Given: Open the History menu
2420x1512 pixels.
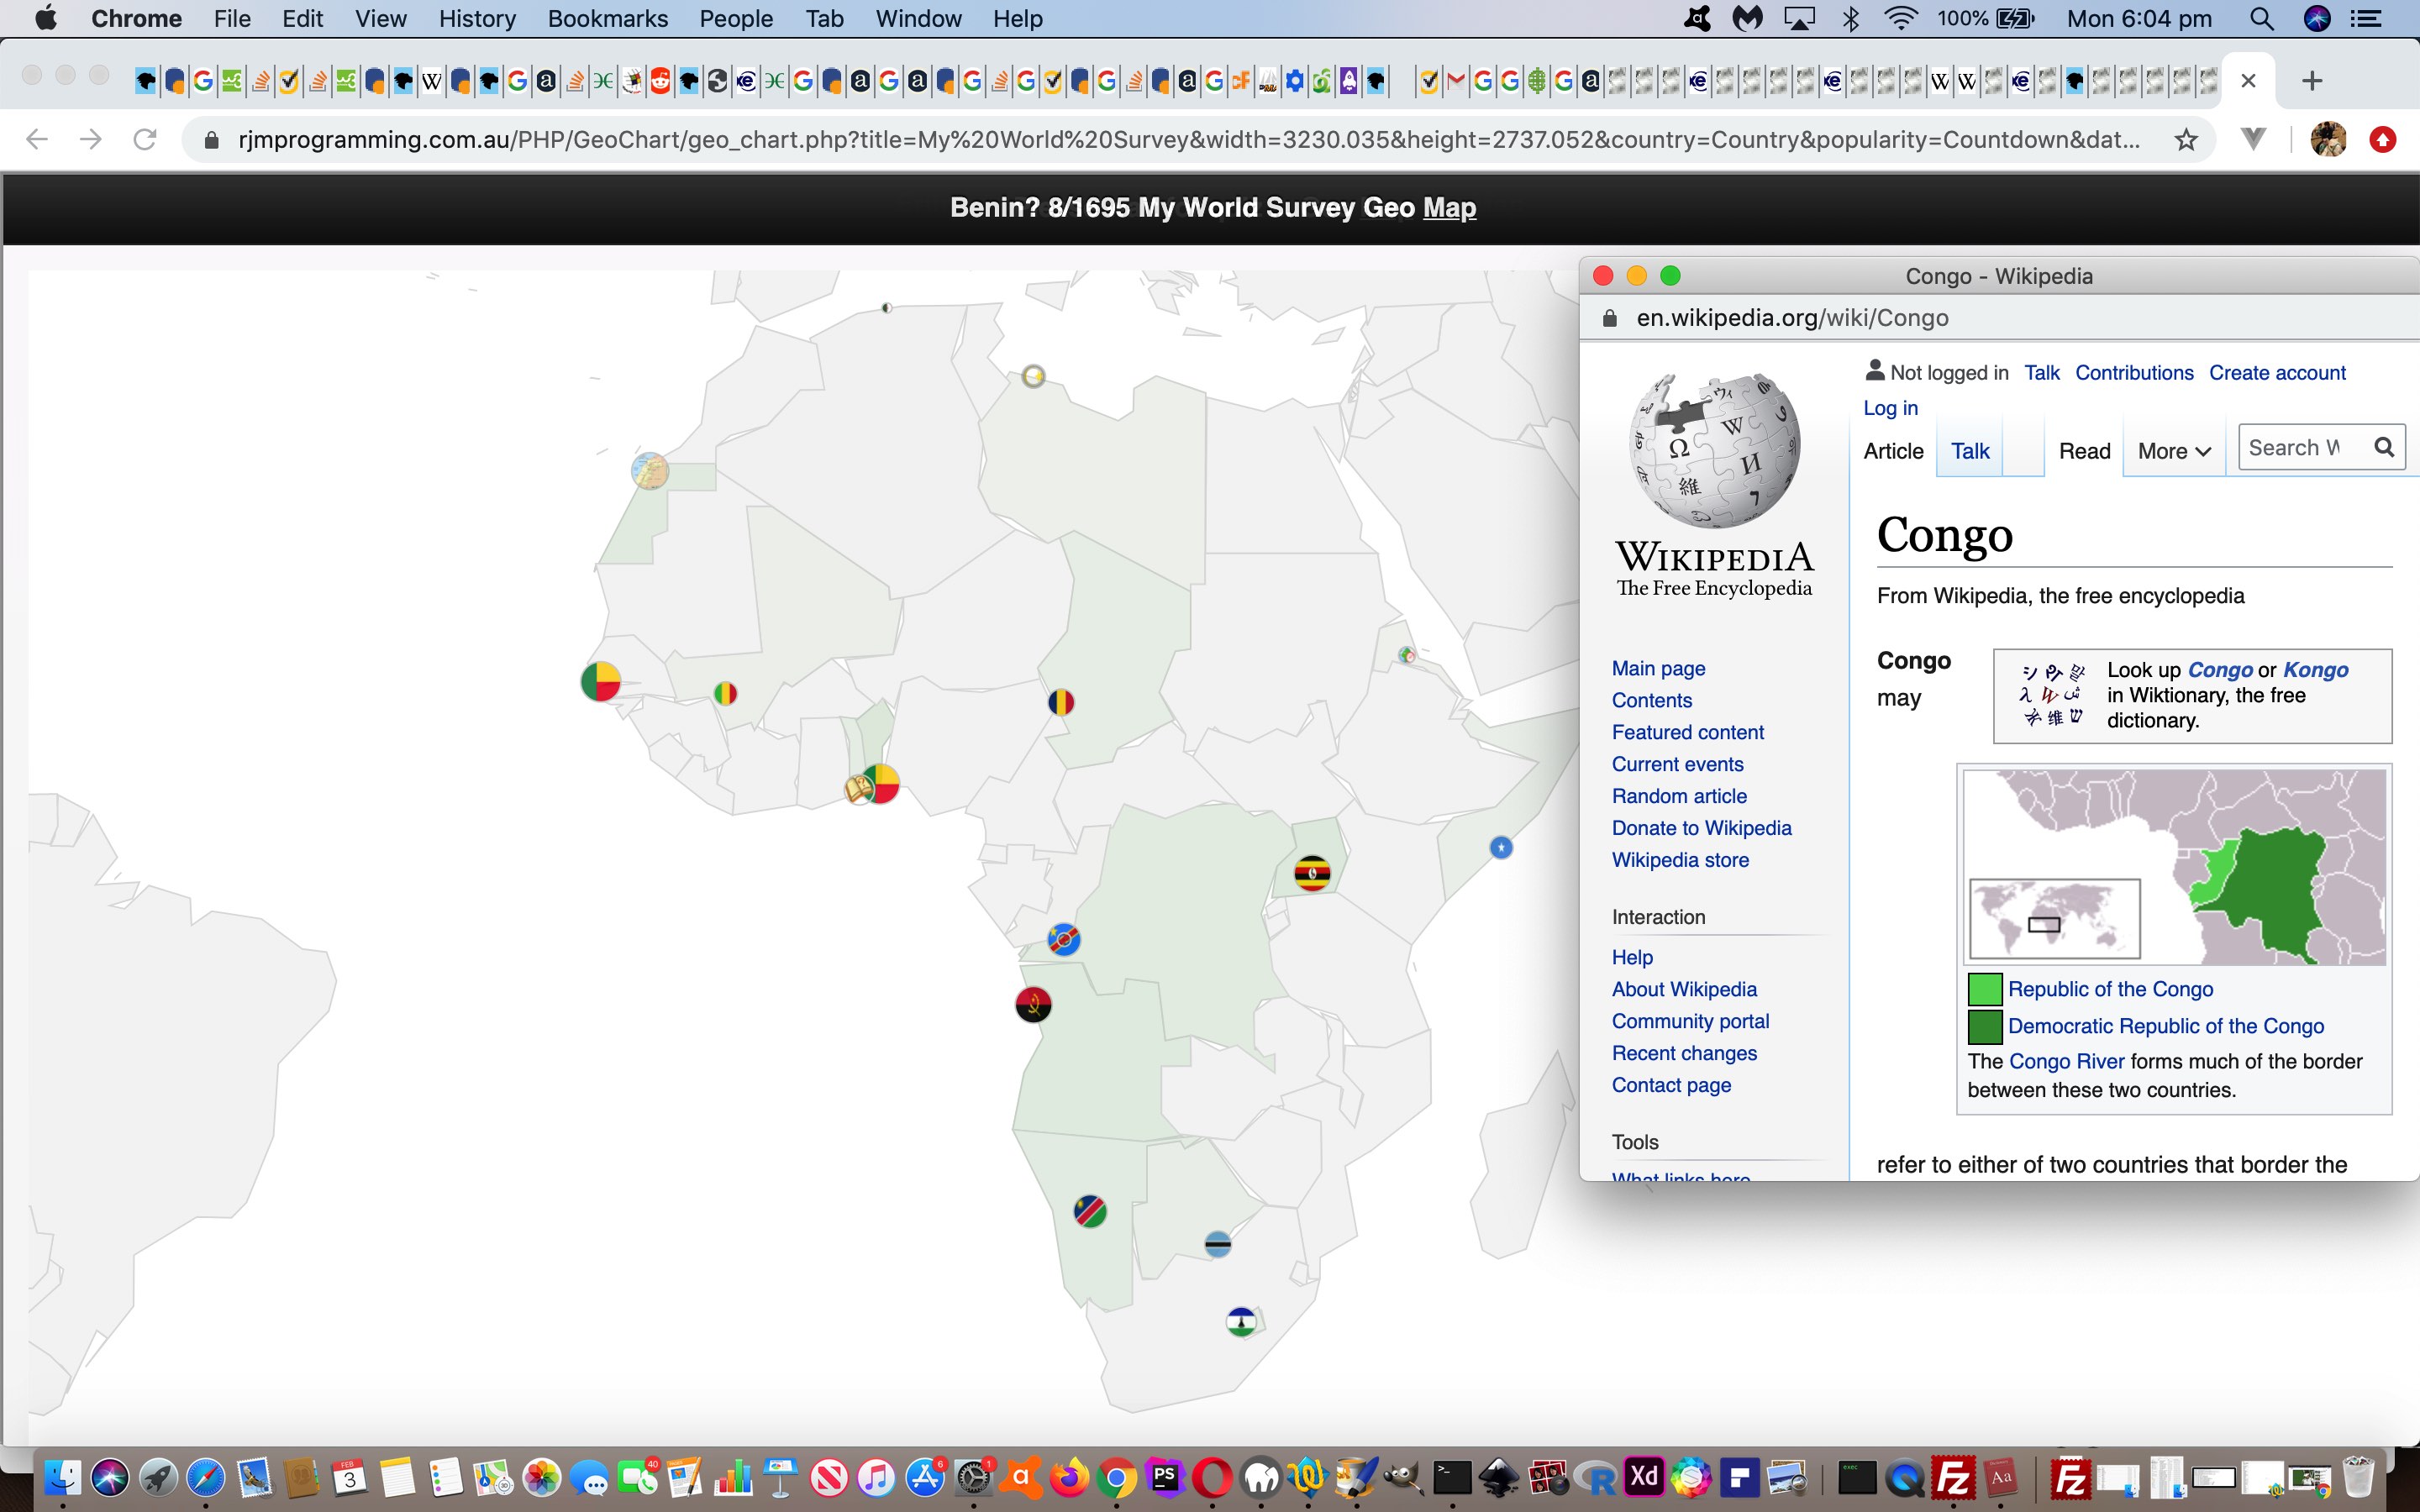Looking at the screenshot, I should click(477, 18).
